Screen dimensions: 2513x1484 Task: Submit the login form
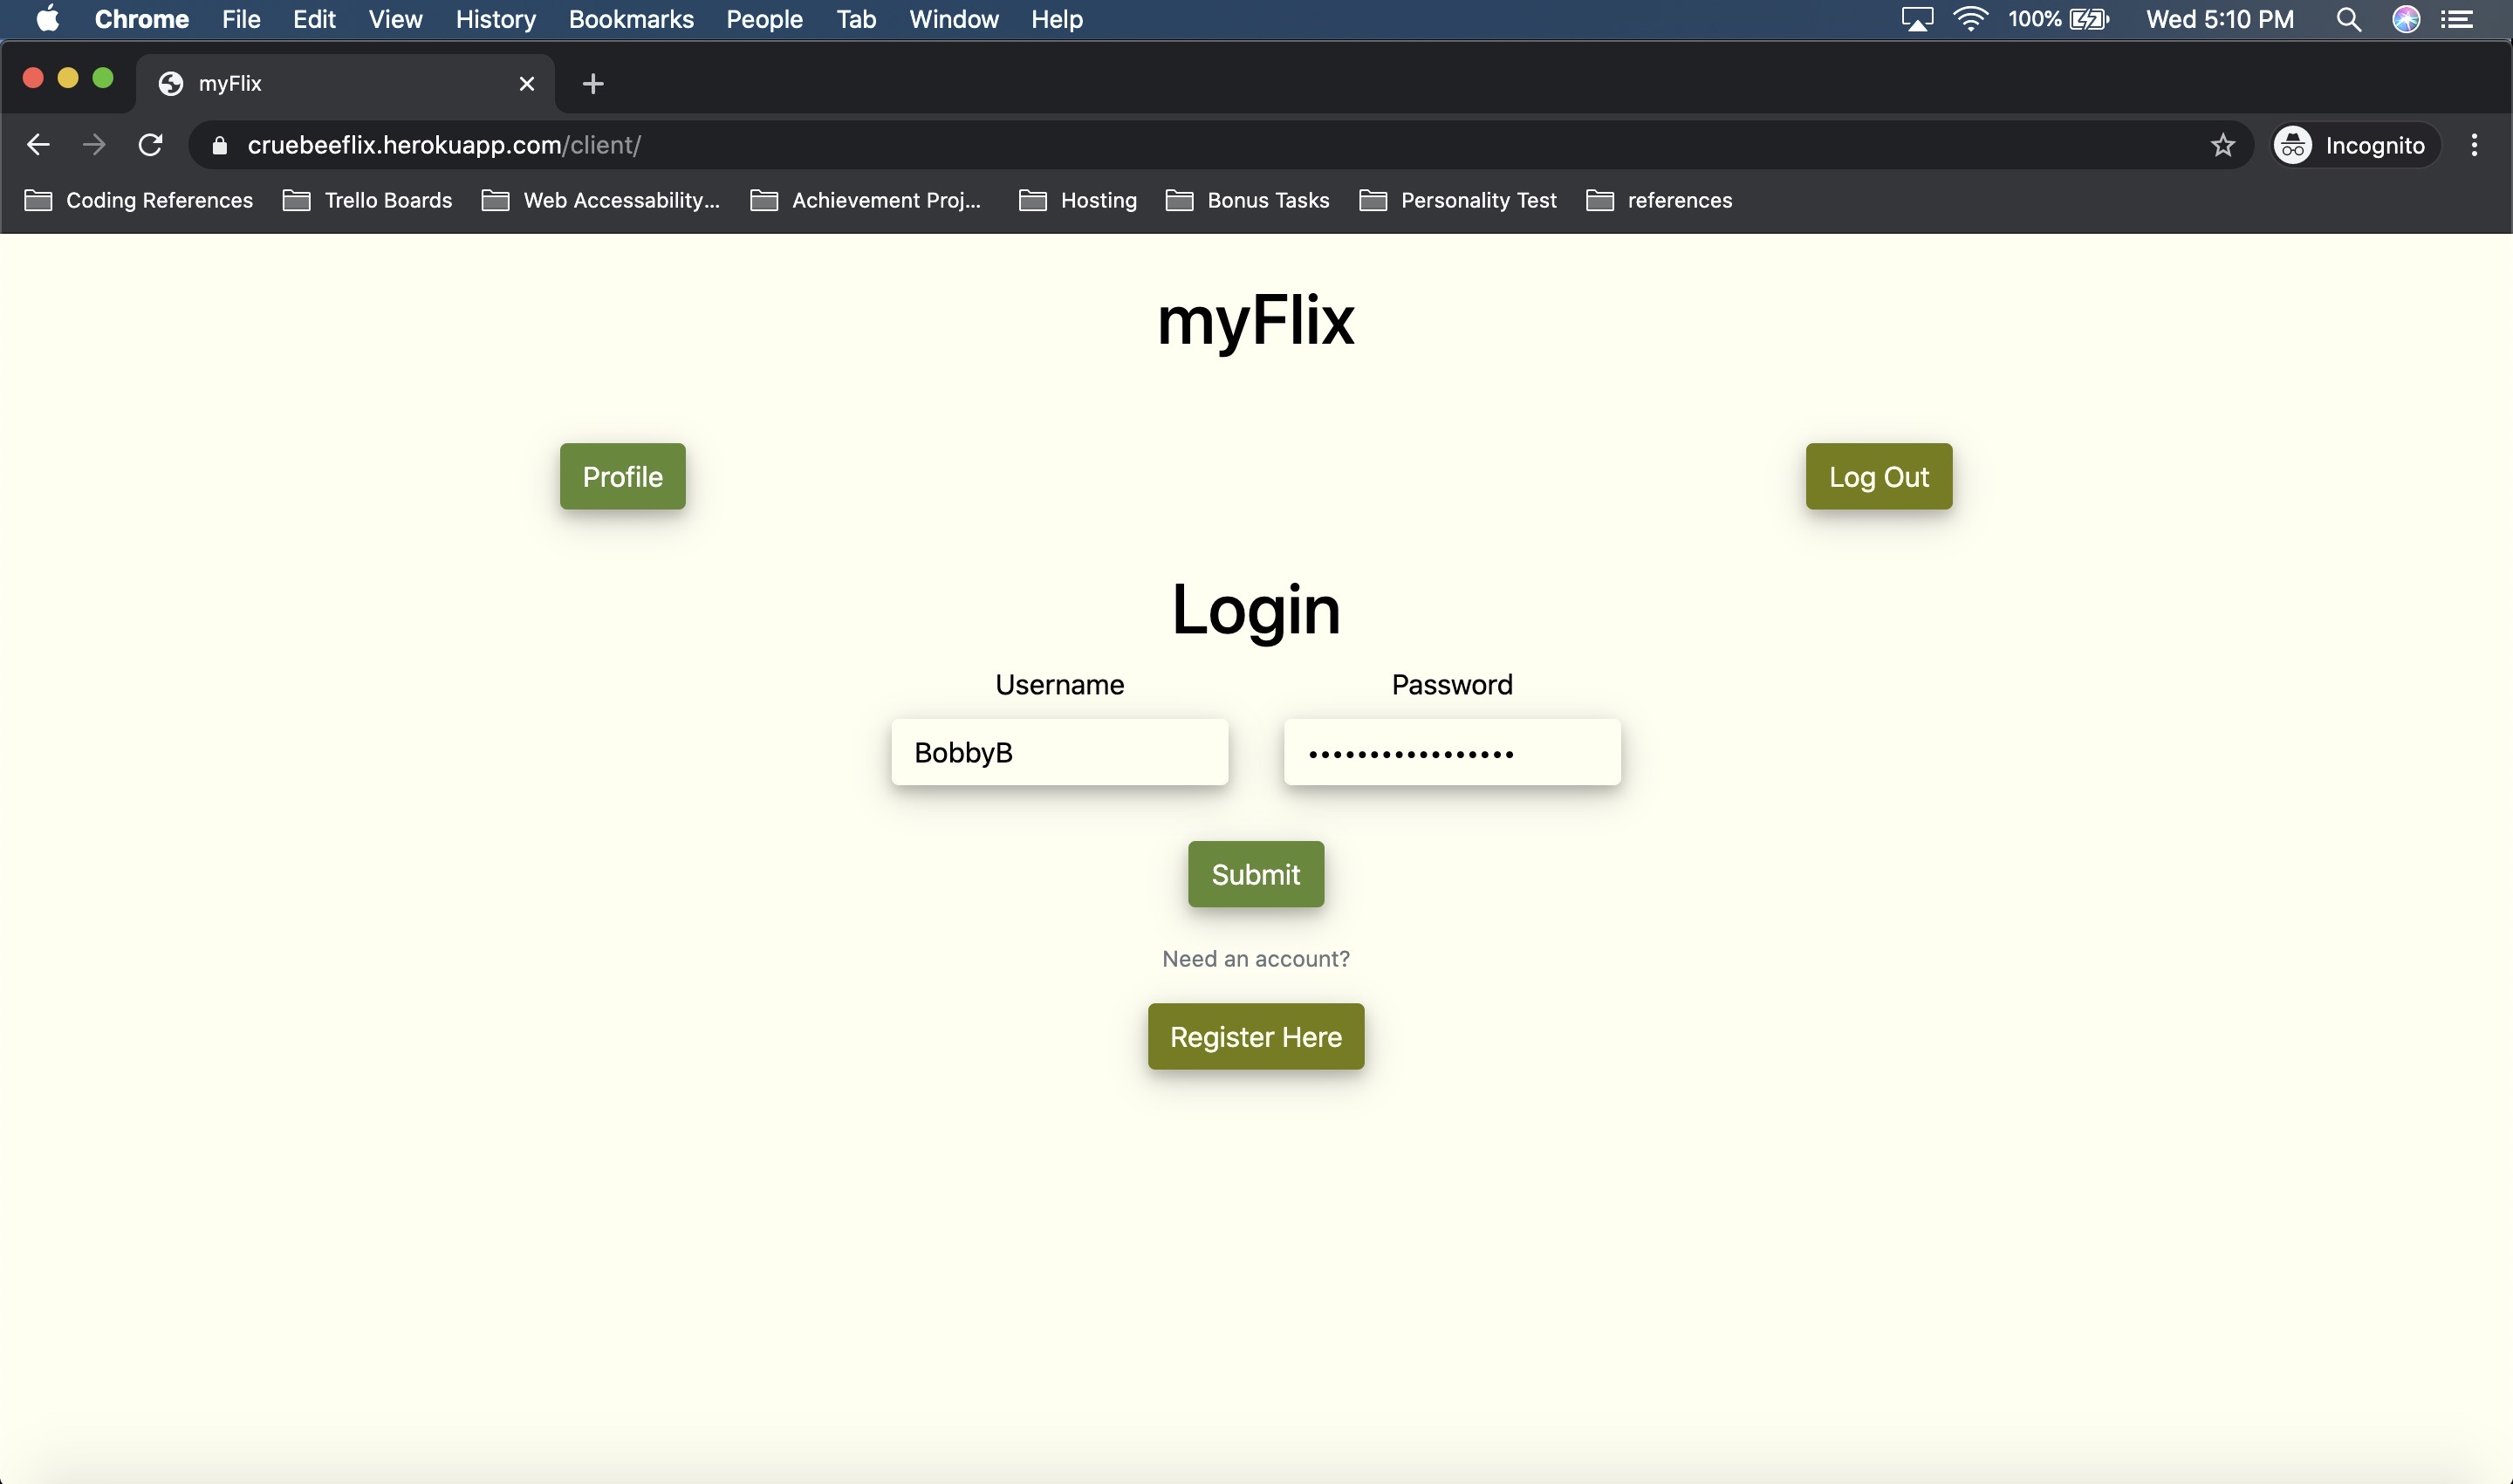(1256, 874)
